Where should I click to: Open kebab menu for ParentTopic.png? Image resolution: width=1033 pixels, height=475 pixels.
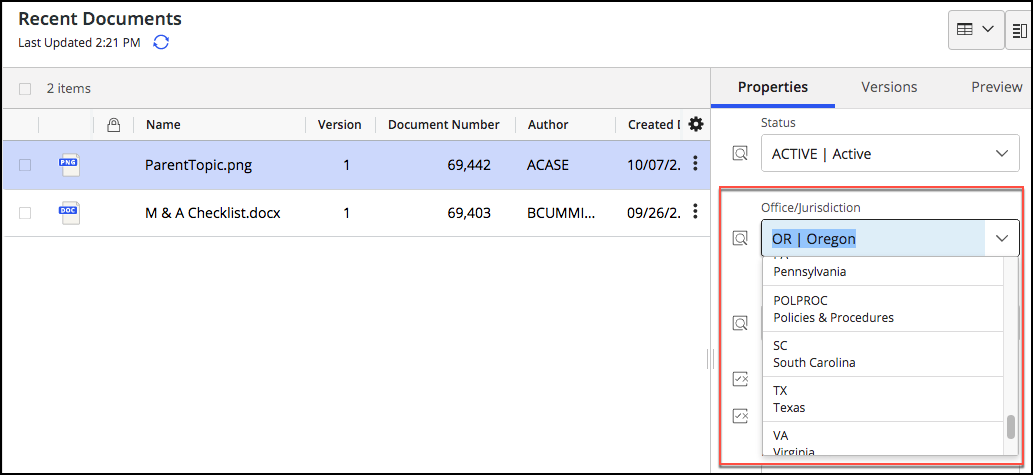[x=696, y=165]
